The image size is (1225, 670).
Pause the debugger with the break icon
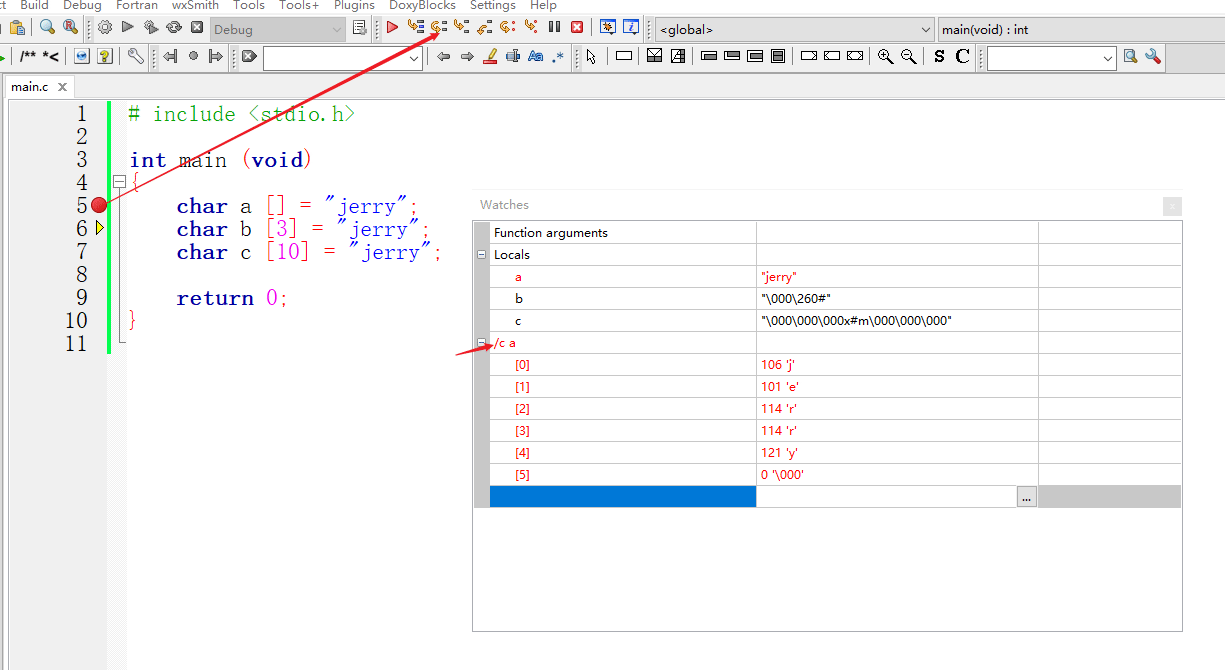pyautogui.click(x=554, y=28)
